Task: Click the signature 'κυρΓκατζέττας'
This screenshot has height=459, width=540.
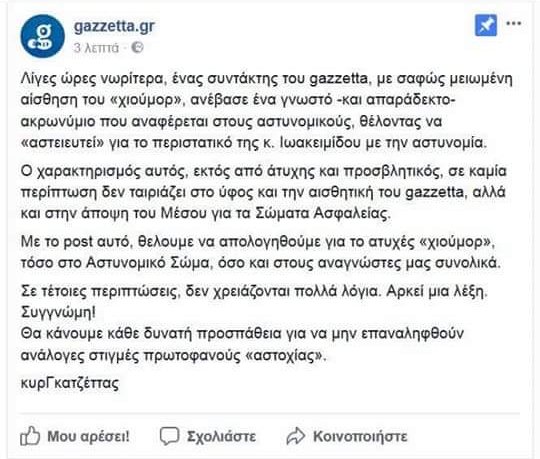Action: pyautogui.click(x=70, y=383)
